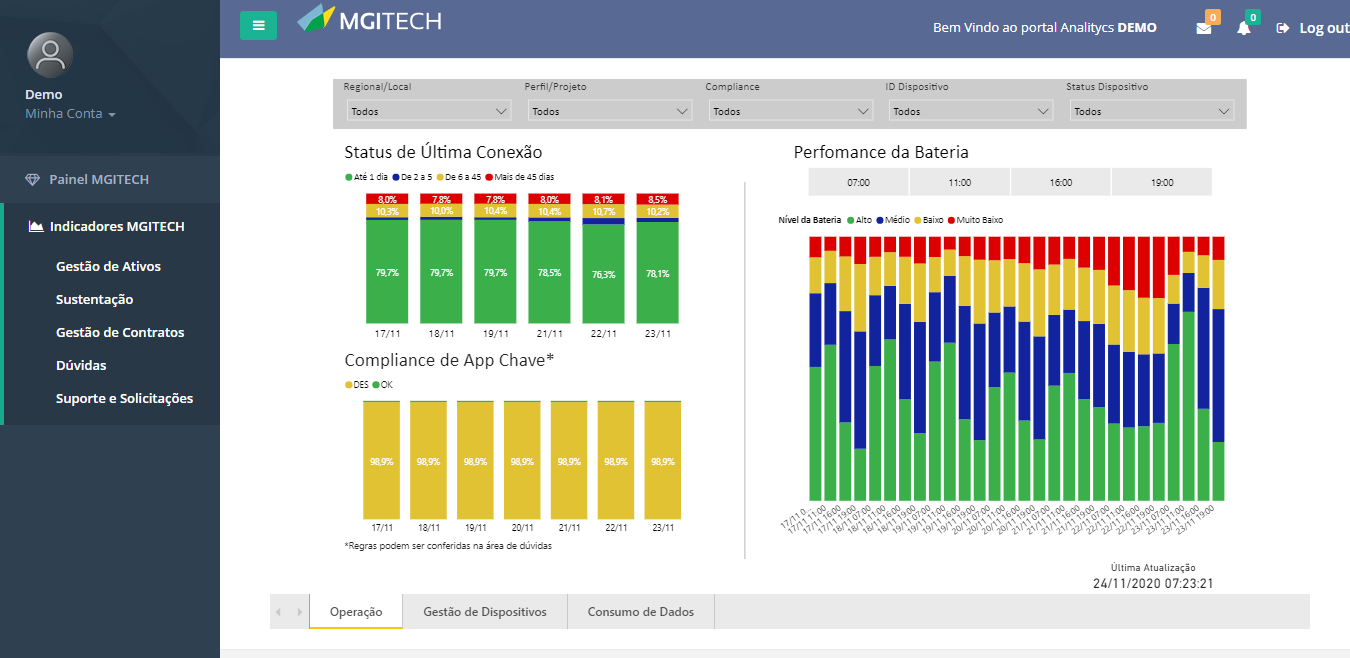Click the Mais de 45 dias legend item
The image size is (1350, 658).
(522, 177)
